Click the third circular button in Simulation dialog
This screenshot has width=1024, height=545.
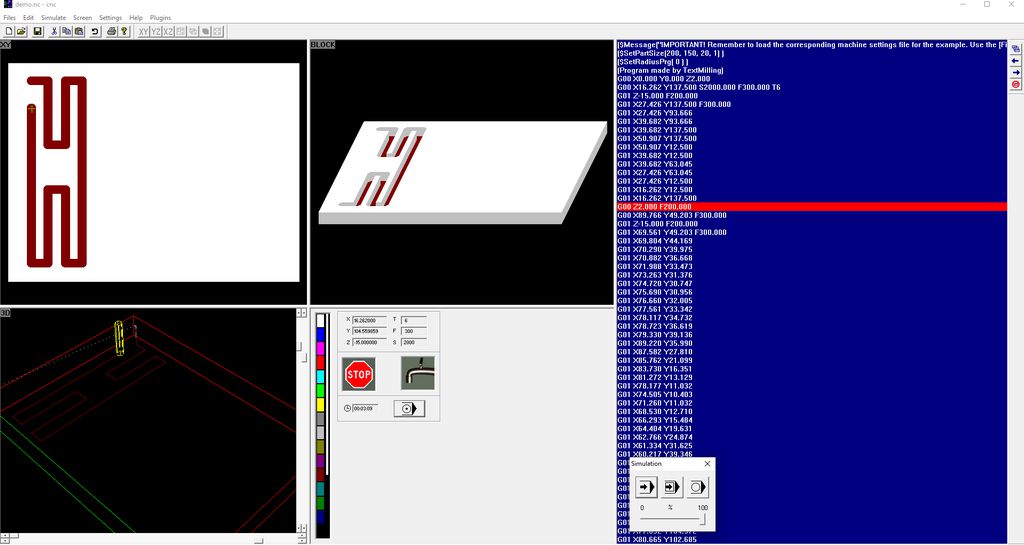click(x=697, y=487)
